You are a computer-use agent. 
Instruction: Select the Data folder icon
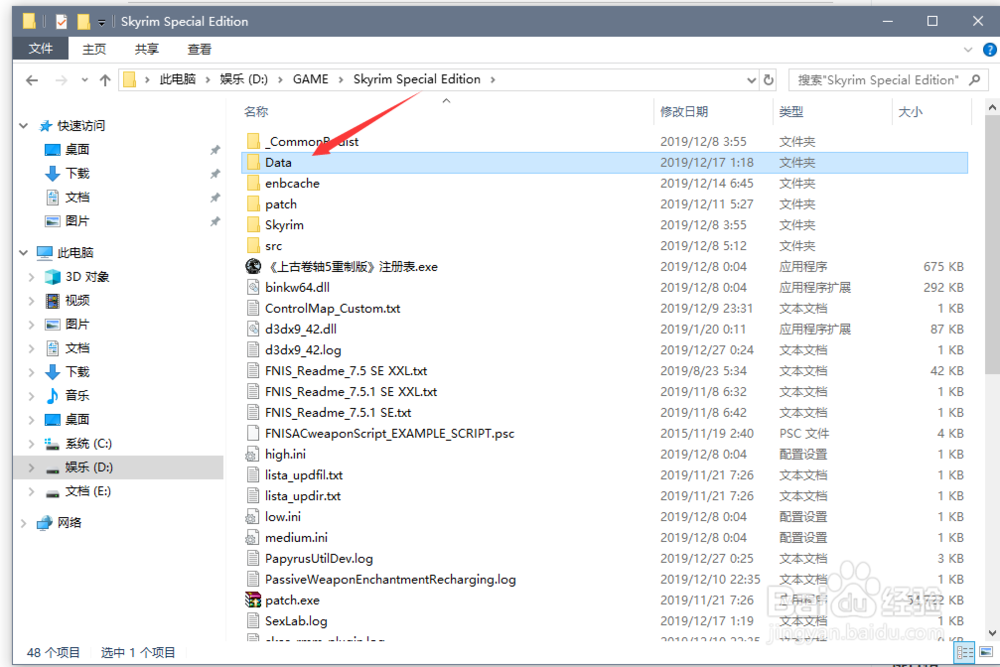click(253, 162)
